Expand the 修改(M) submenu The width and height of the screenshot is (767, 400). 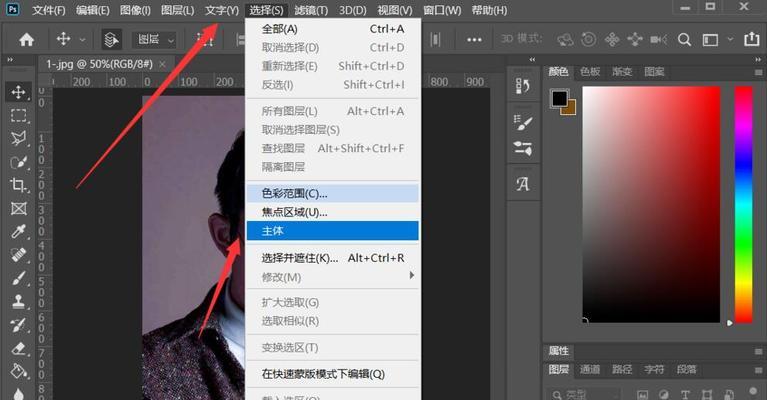click(333, 277)
